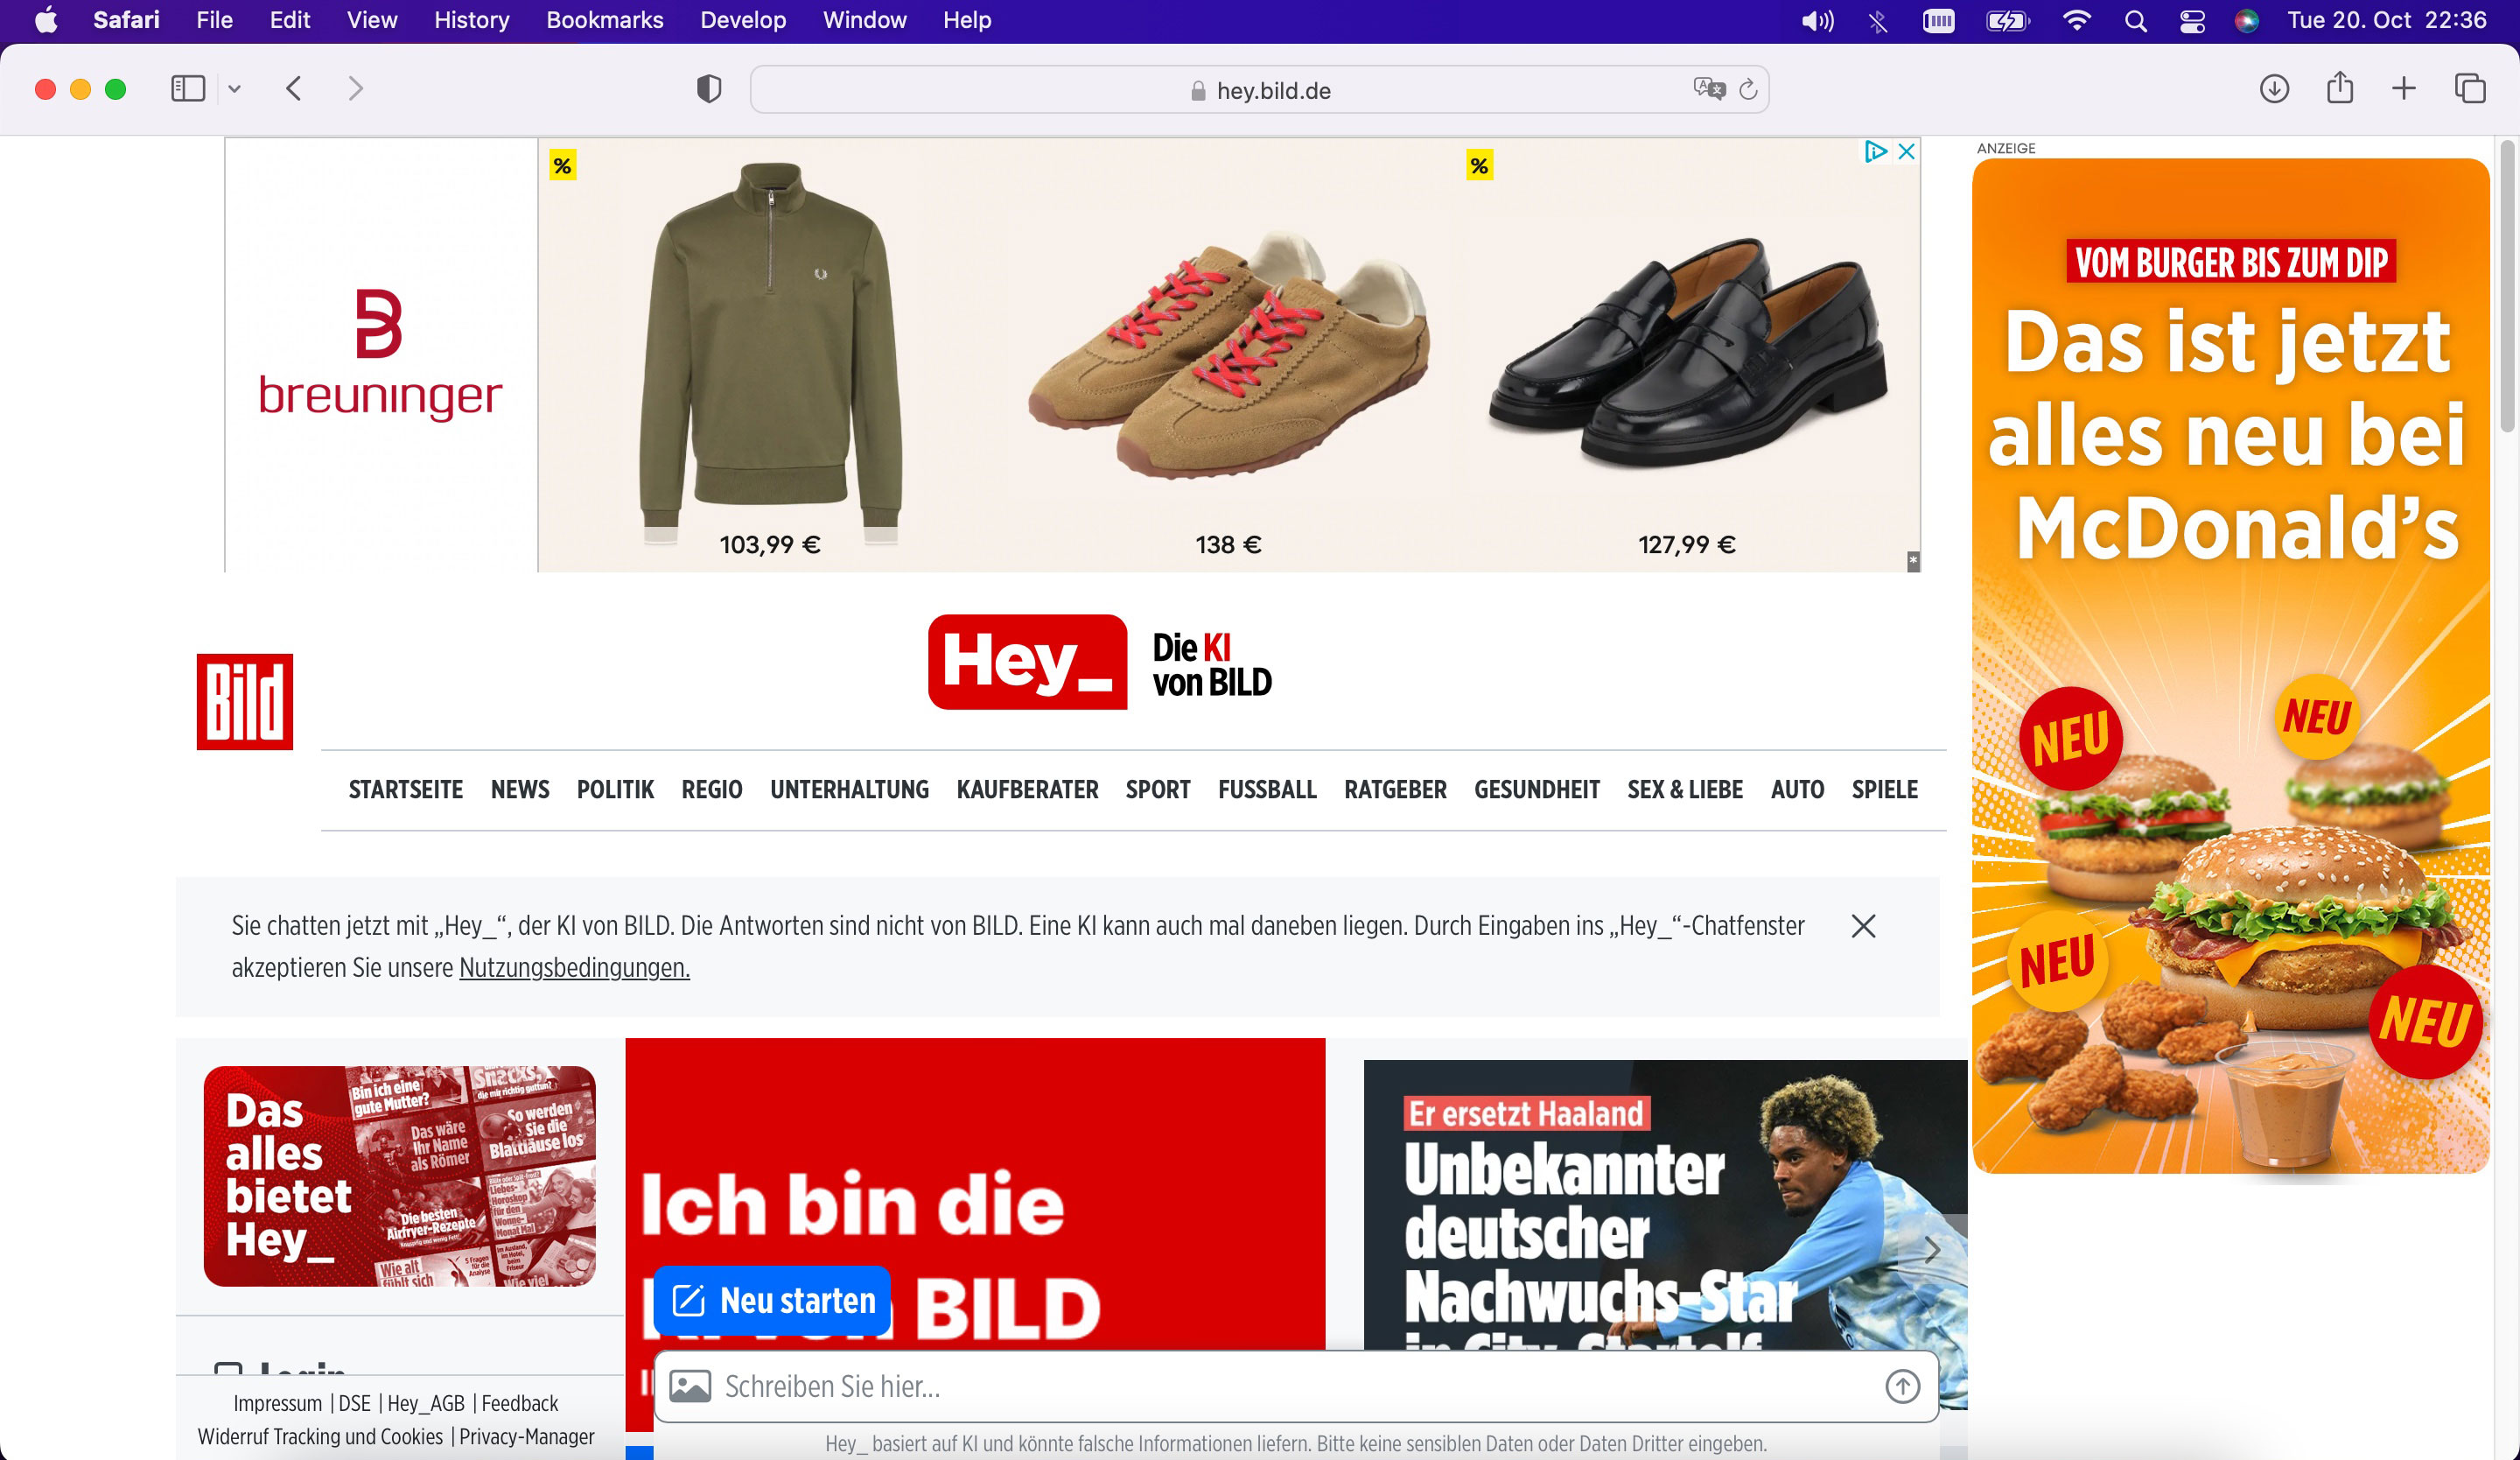Open the privacy report shield icon
This screenshot has width=2520, height=1460.
pos(709,89)
